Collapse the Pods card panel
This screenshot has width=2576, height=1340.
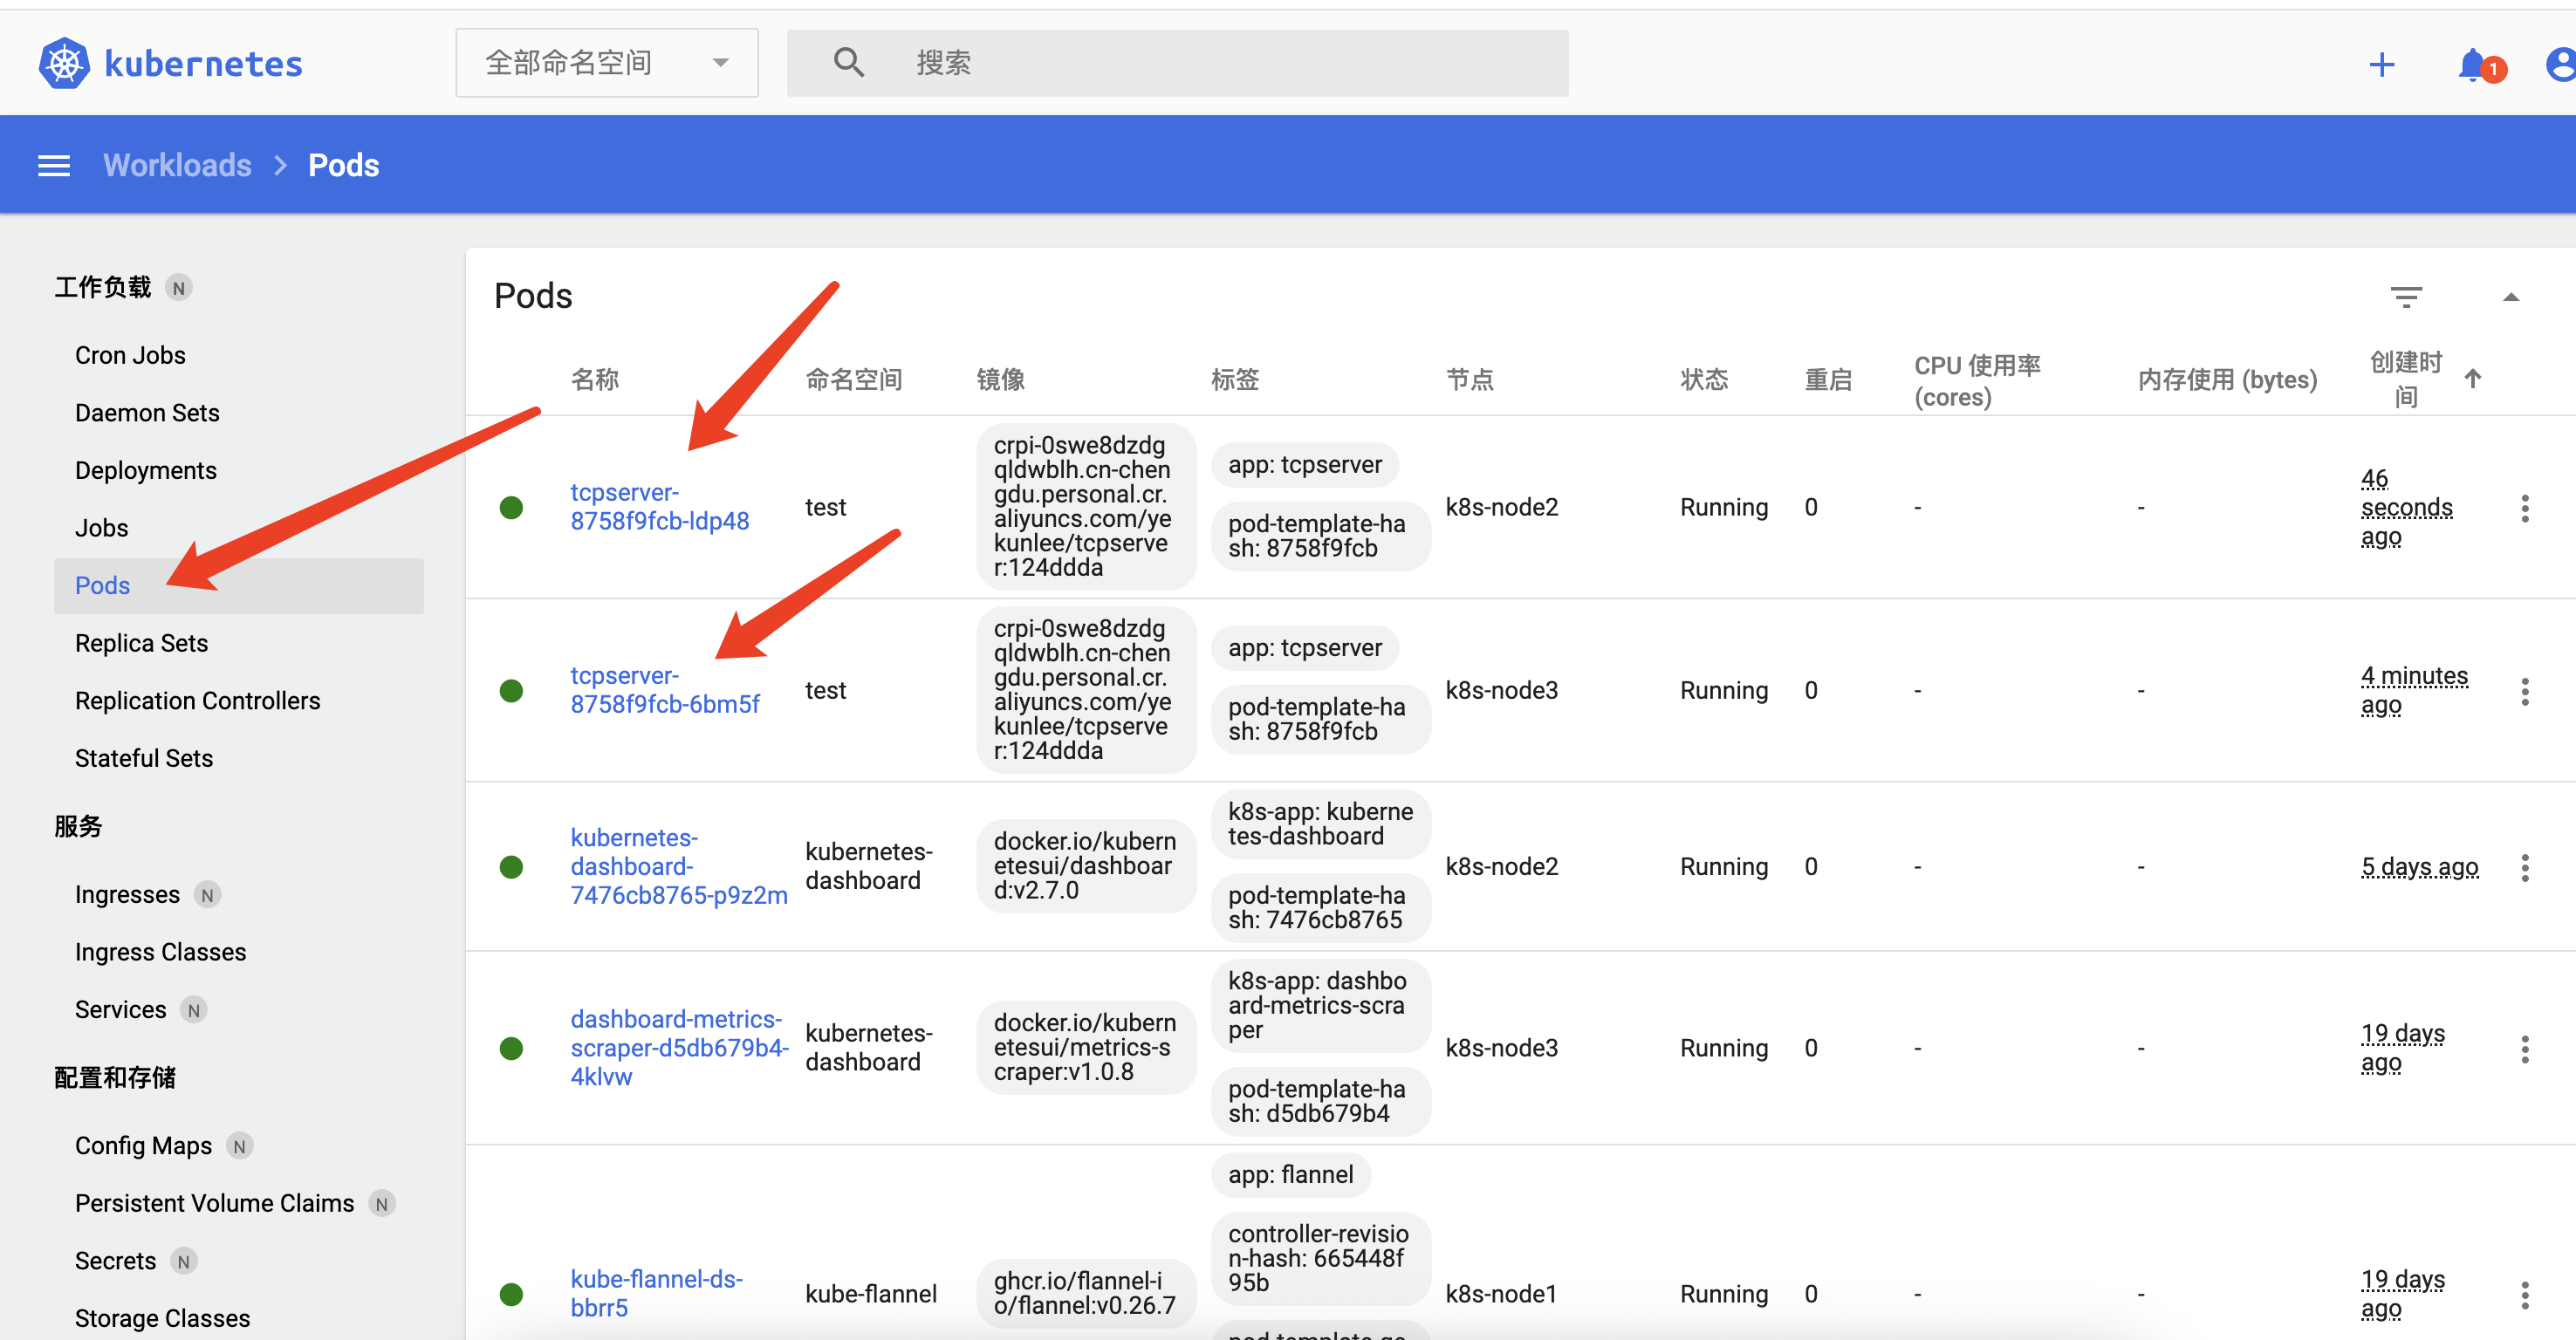(x=2510, y=297)
